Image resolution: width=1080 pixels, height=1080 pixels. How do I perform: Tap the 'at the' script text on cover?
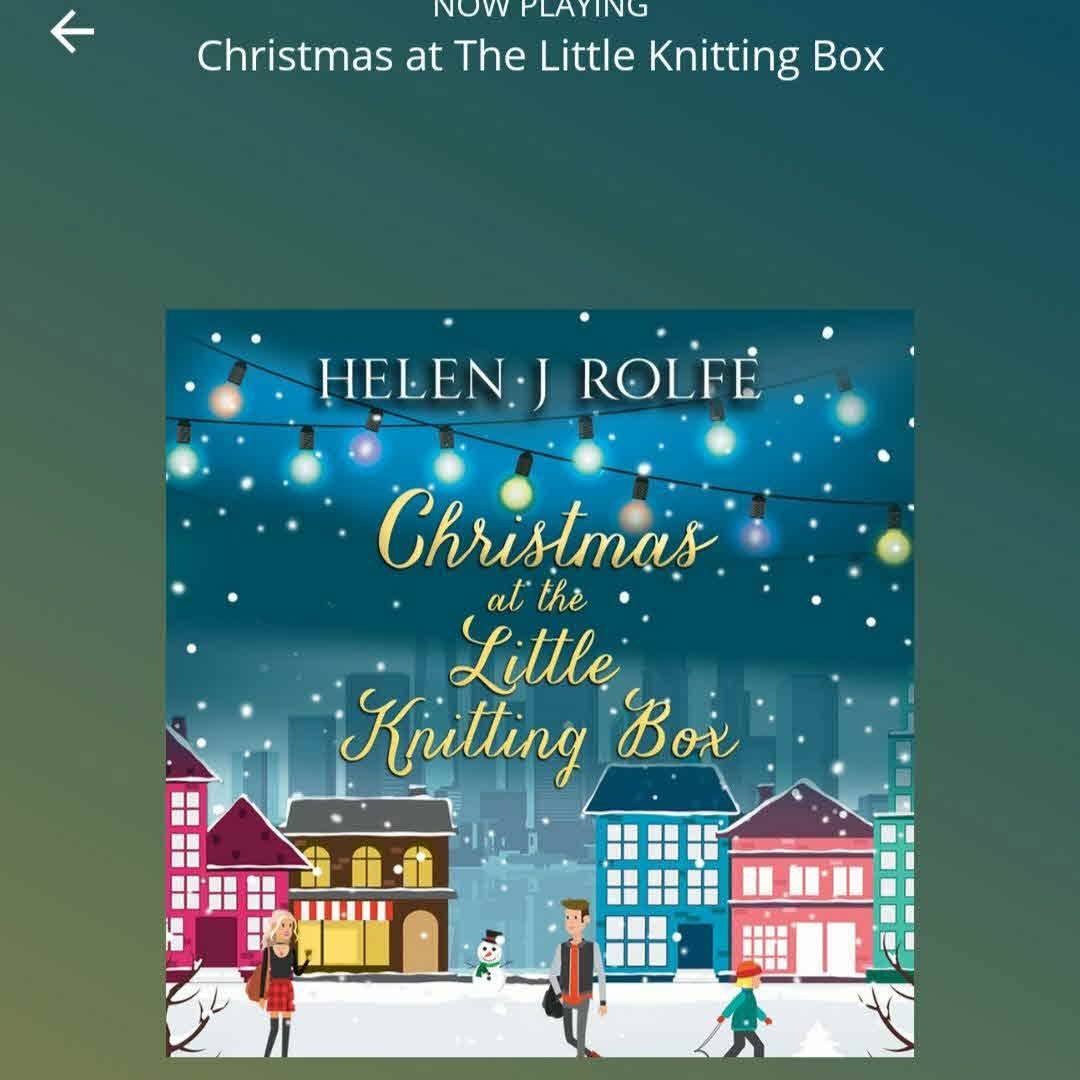click(537, 596)
